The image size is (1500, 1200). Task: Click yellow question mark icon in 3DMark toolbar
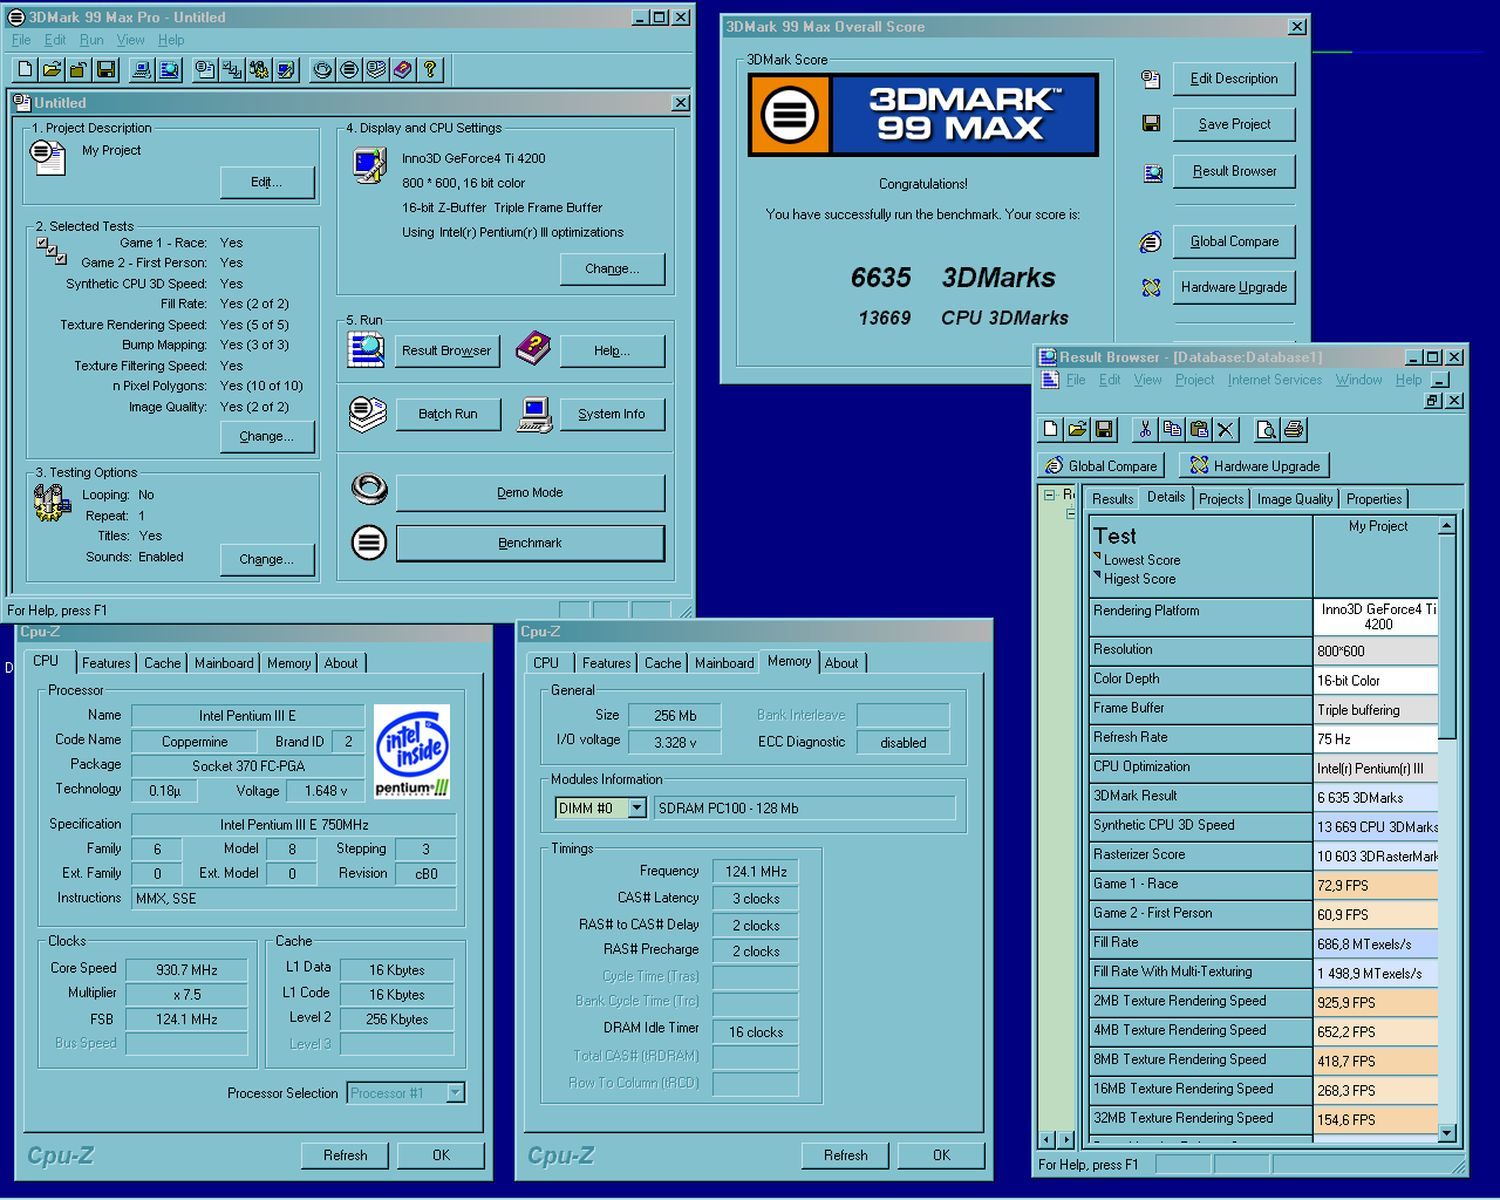[x=430, y=70]
